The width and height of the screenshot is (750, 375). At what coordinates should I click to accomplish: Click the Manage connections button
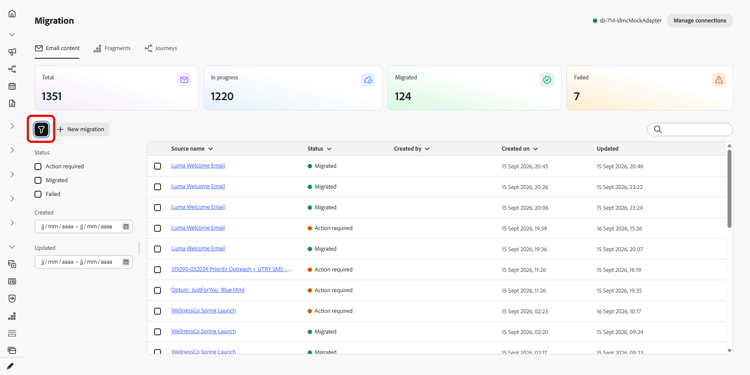[x=700, y=21]
